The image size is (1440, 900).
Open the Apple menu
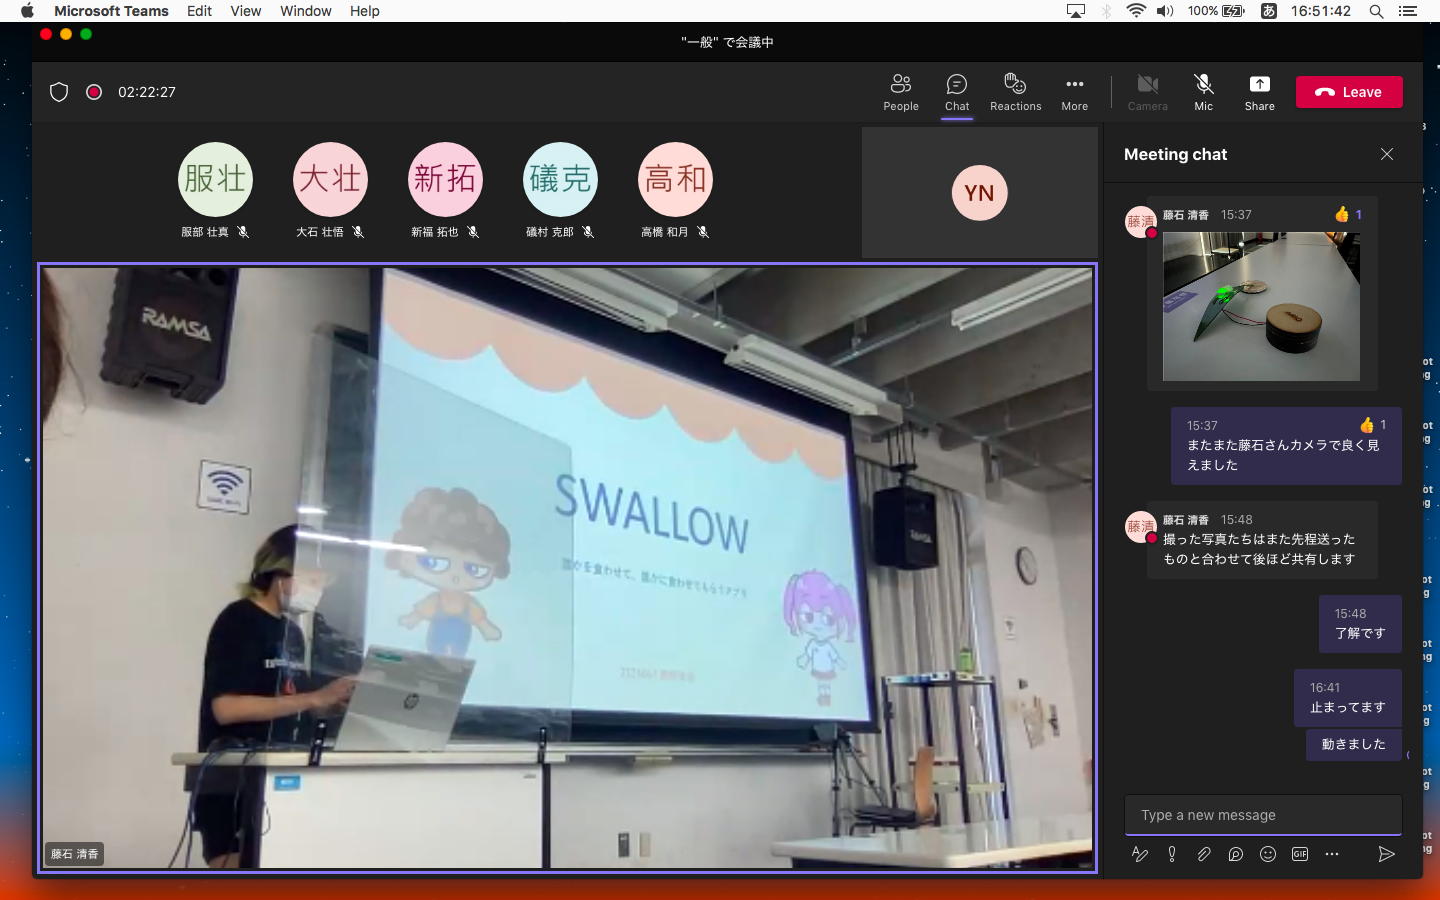pyautogui.click(x=27, y=11)
